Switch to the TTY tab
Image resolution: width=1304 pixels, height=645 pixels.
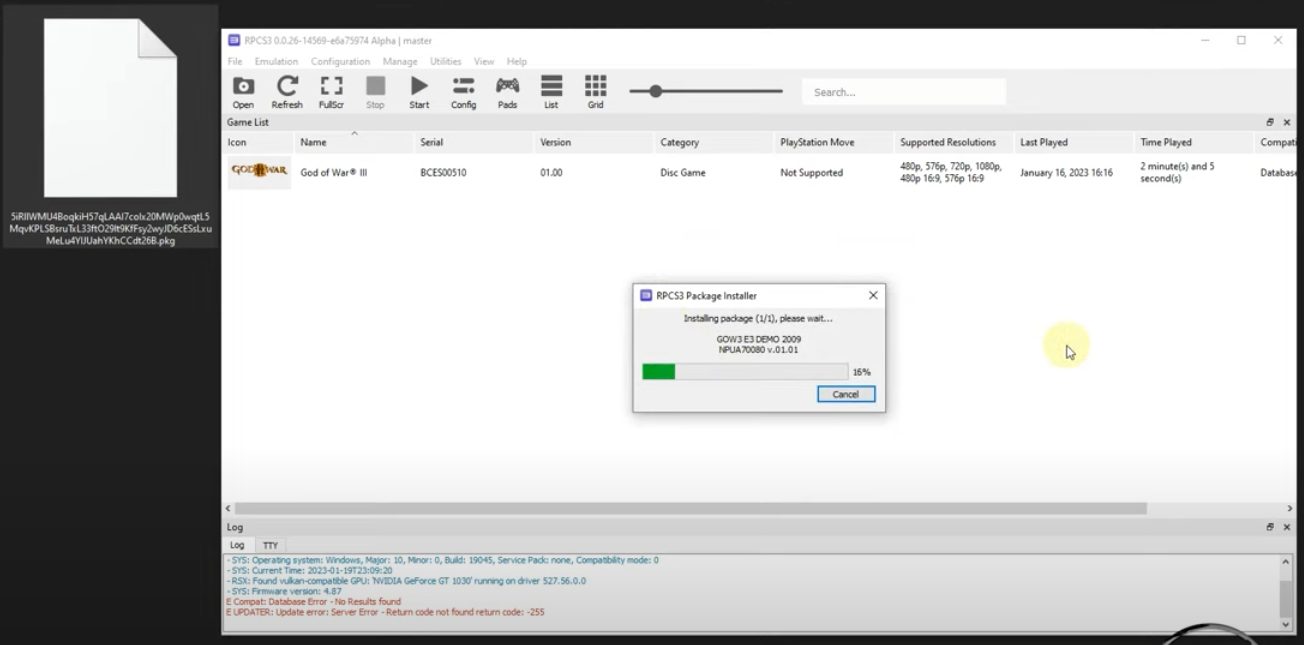click(x=270, y=545)
